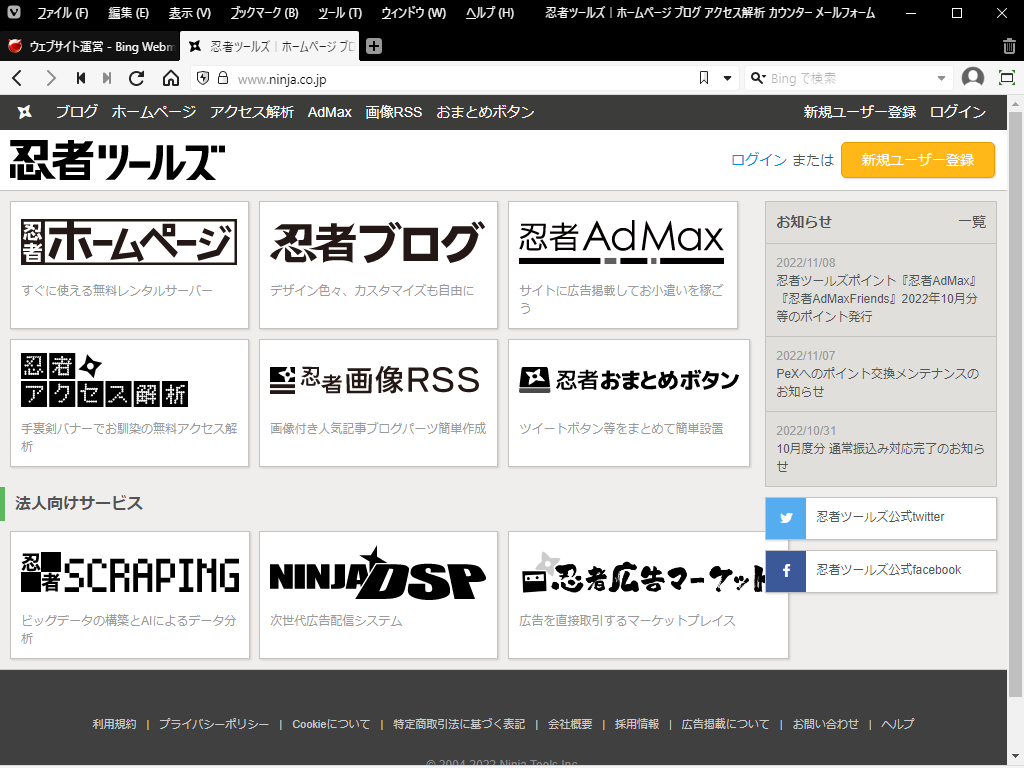Click アクセス解析 in the site navbar

(252, 112)
